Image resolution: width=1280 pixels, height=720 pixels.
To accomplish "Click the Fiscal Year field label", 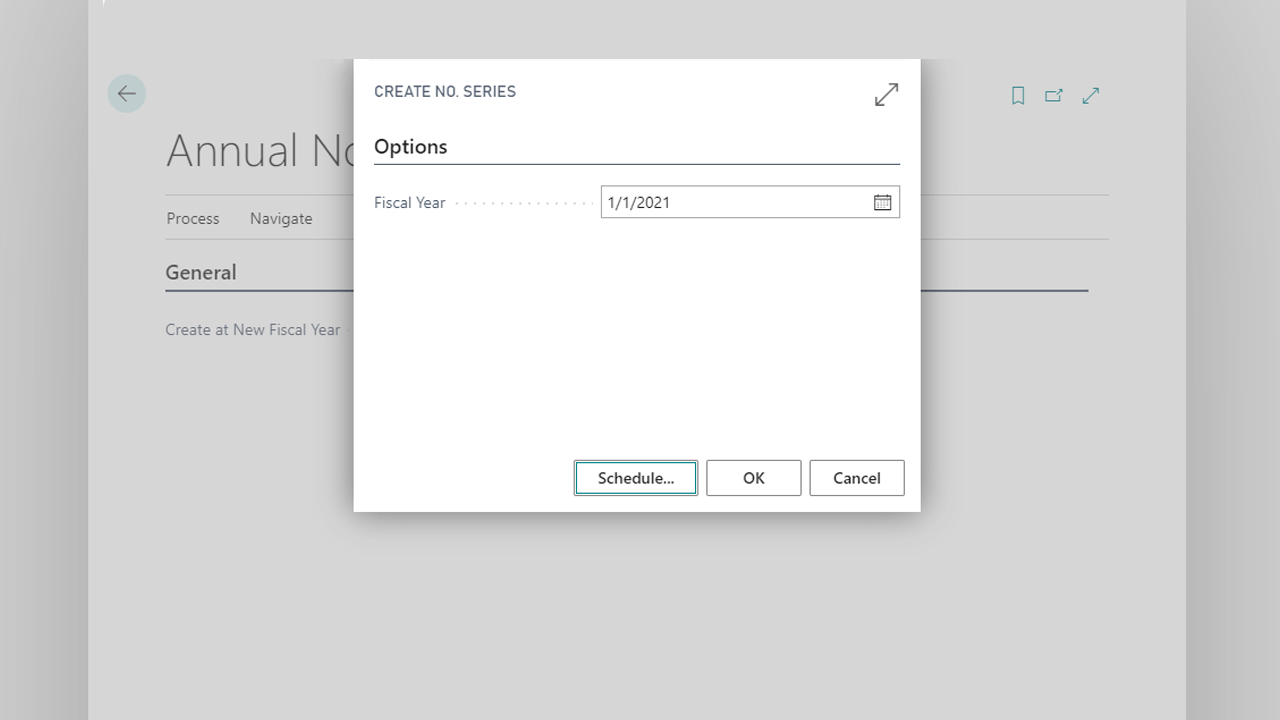I will [x=410, y=203].
